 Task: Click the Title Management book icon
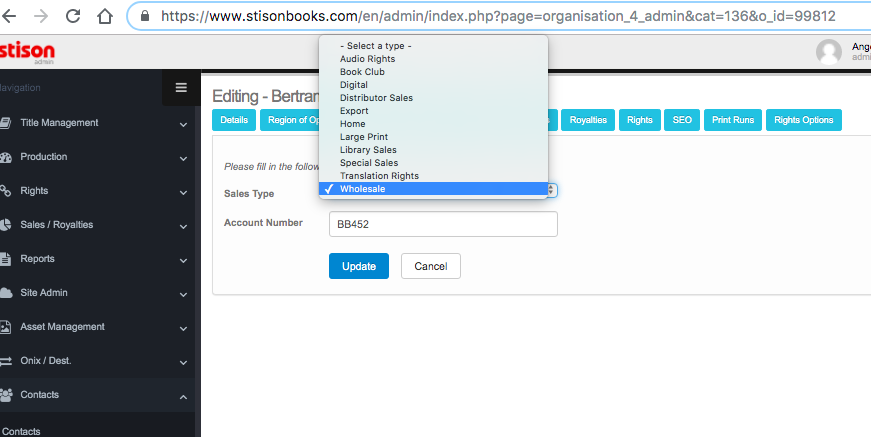click(x=5, y=123)
